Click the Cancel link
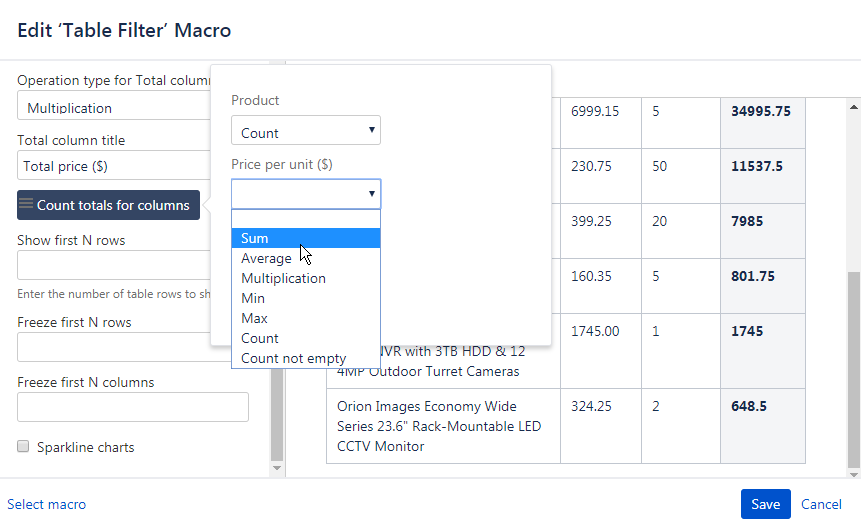 (x=821, y=504)
